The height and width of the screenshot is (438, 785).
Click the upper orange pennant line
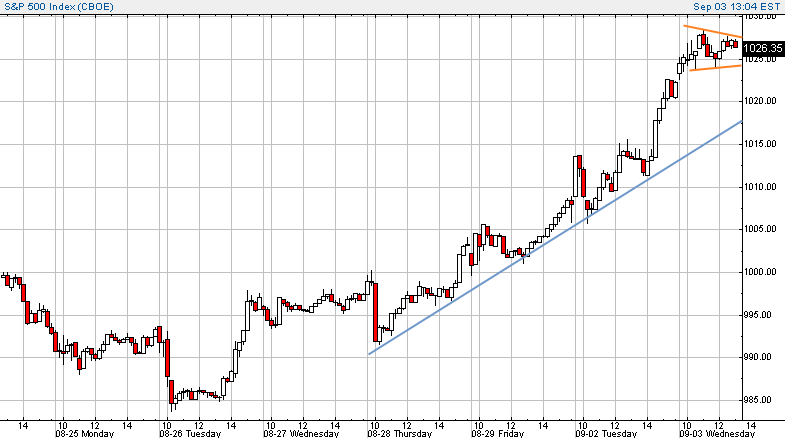713,32
